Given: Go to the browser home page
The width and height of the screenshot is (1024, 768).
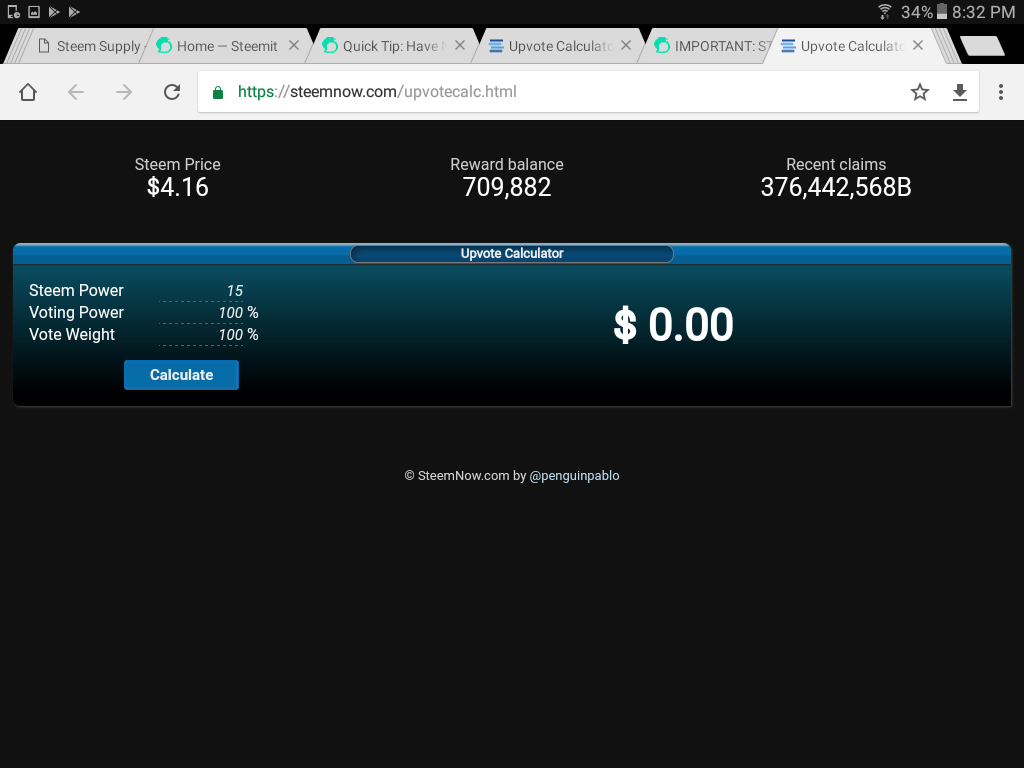Looking at the screenshot, I should [x=28, y=92].
